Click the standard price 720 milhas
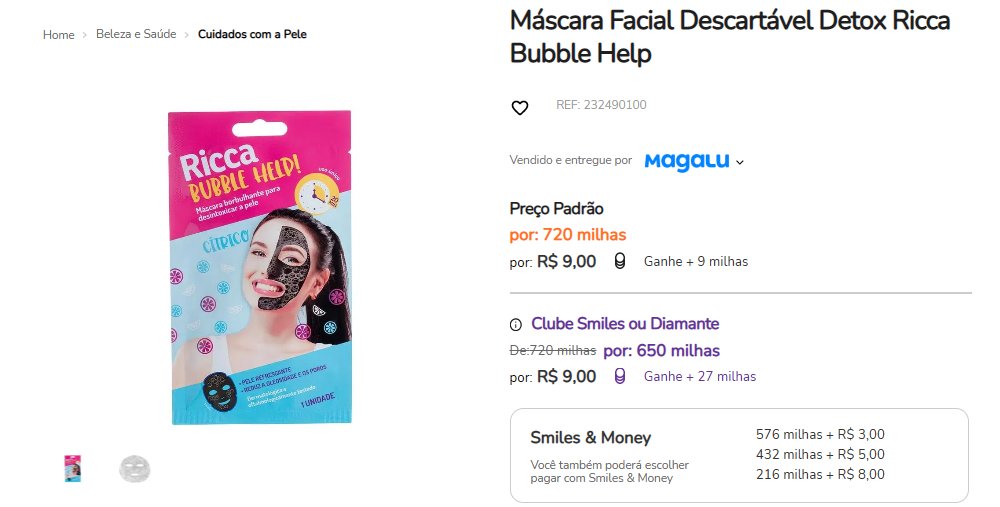This screenshot has width=1000, height=507. tap(568, 235)
